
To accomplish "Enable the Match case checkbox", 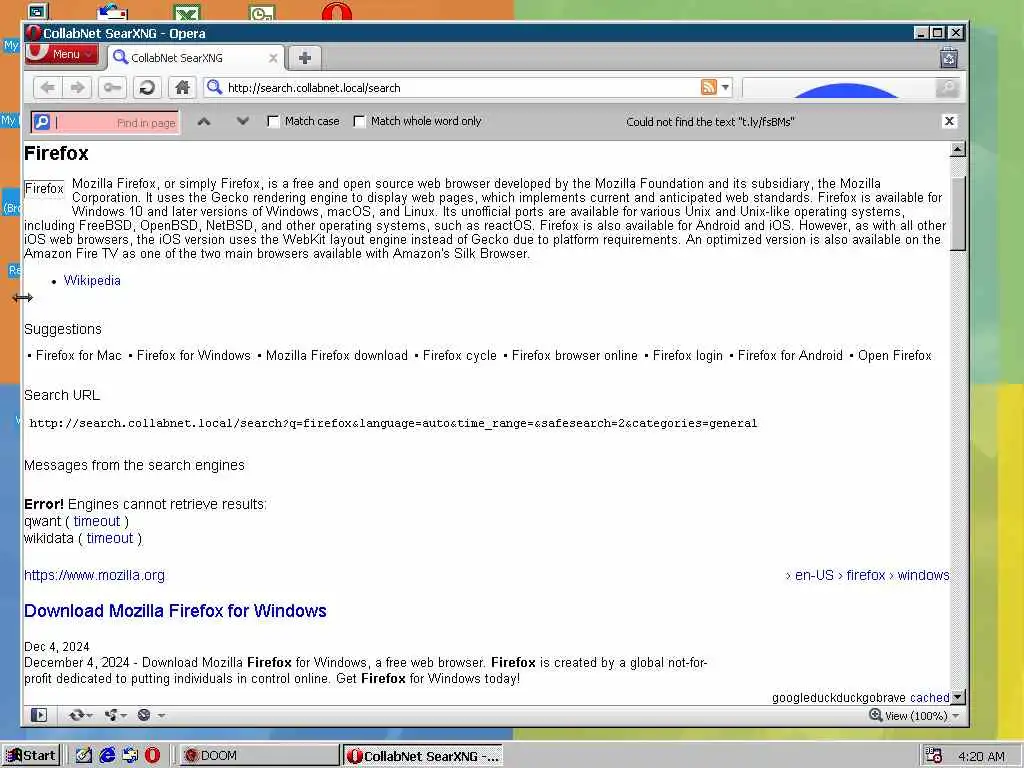I will (x=274, y=121).
